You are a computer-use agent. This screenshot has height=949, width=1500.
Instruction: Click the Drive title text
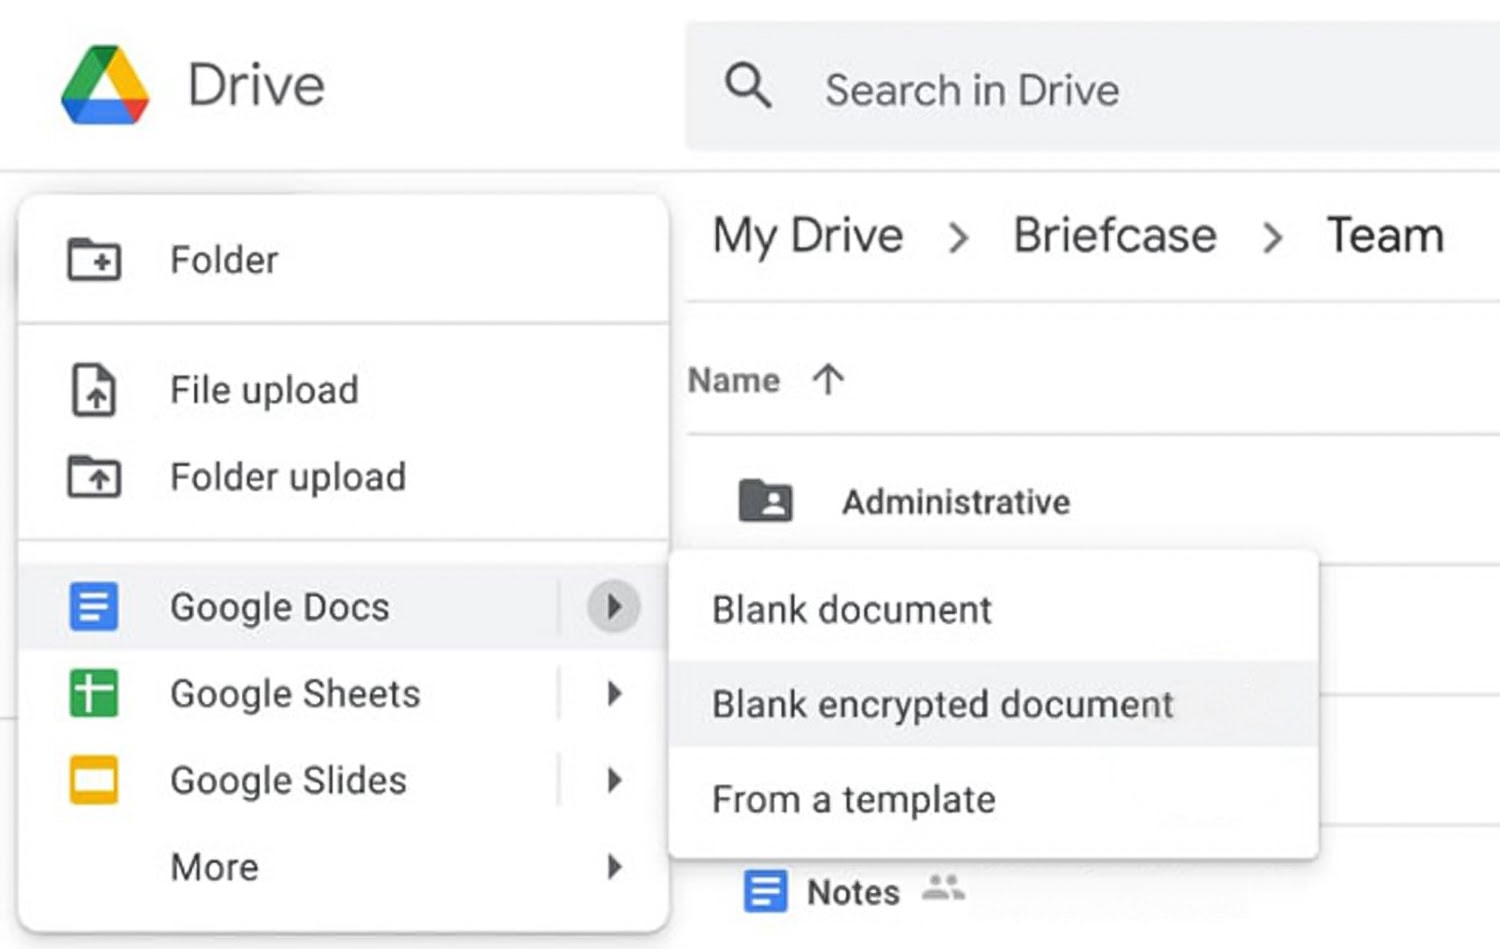pos(256,85)
